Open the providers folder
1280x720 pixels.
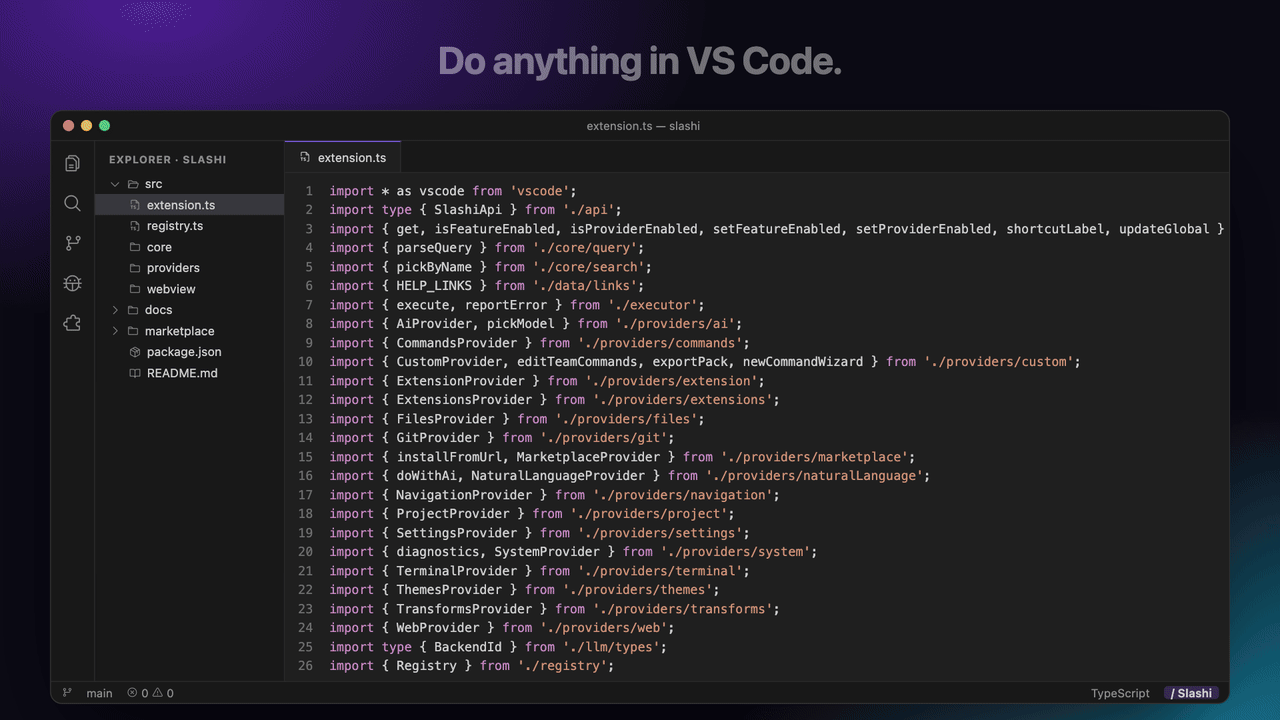tap(190, 268)
